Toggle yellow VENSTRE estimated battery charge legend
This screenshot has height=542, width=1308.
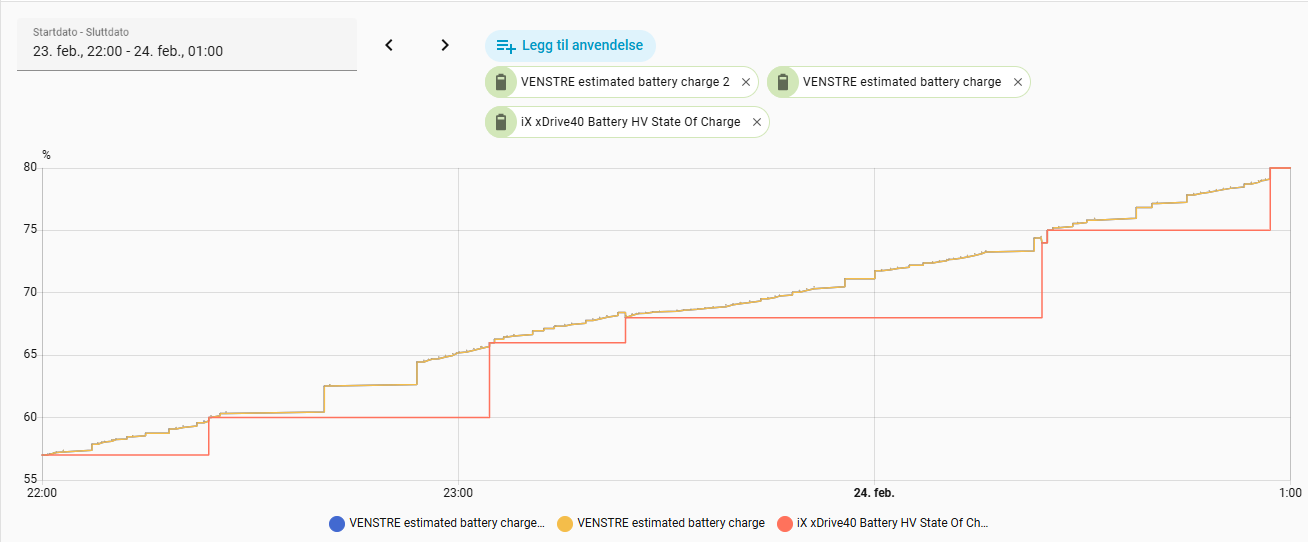point(670,523)
